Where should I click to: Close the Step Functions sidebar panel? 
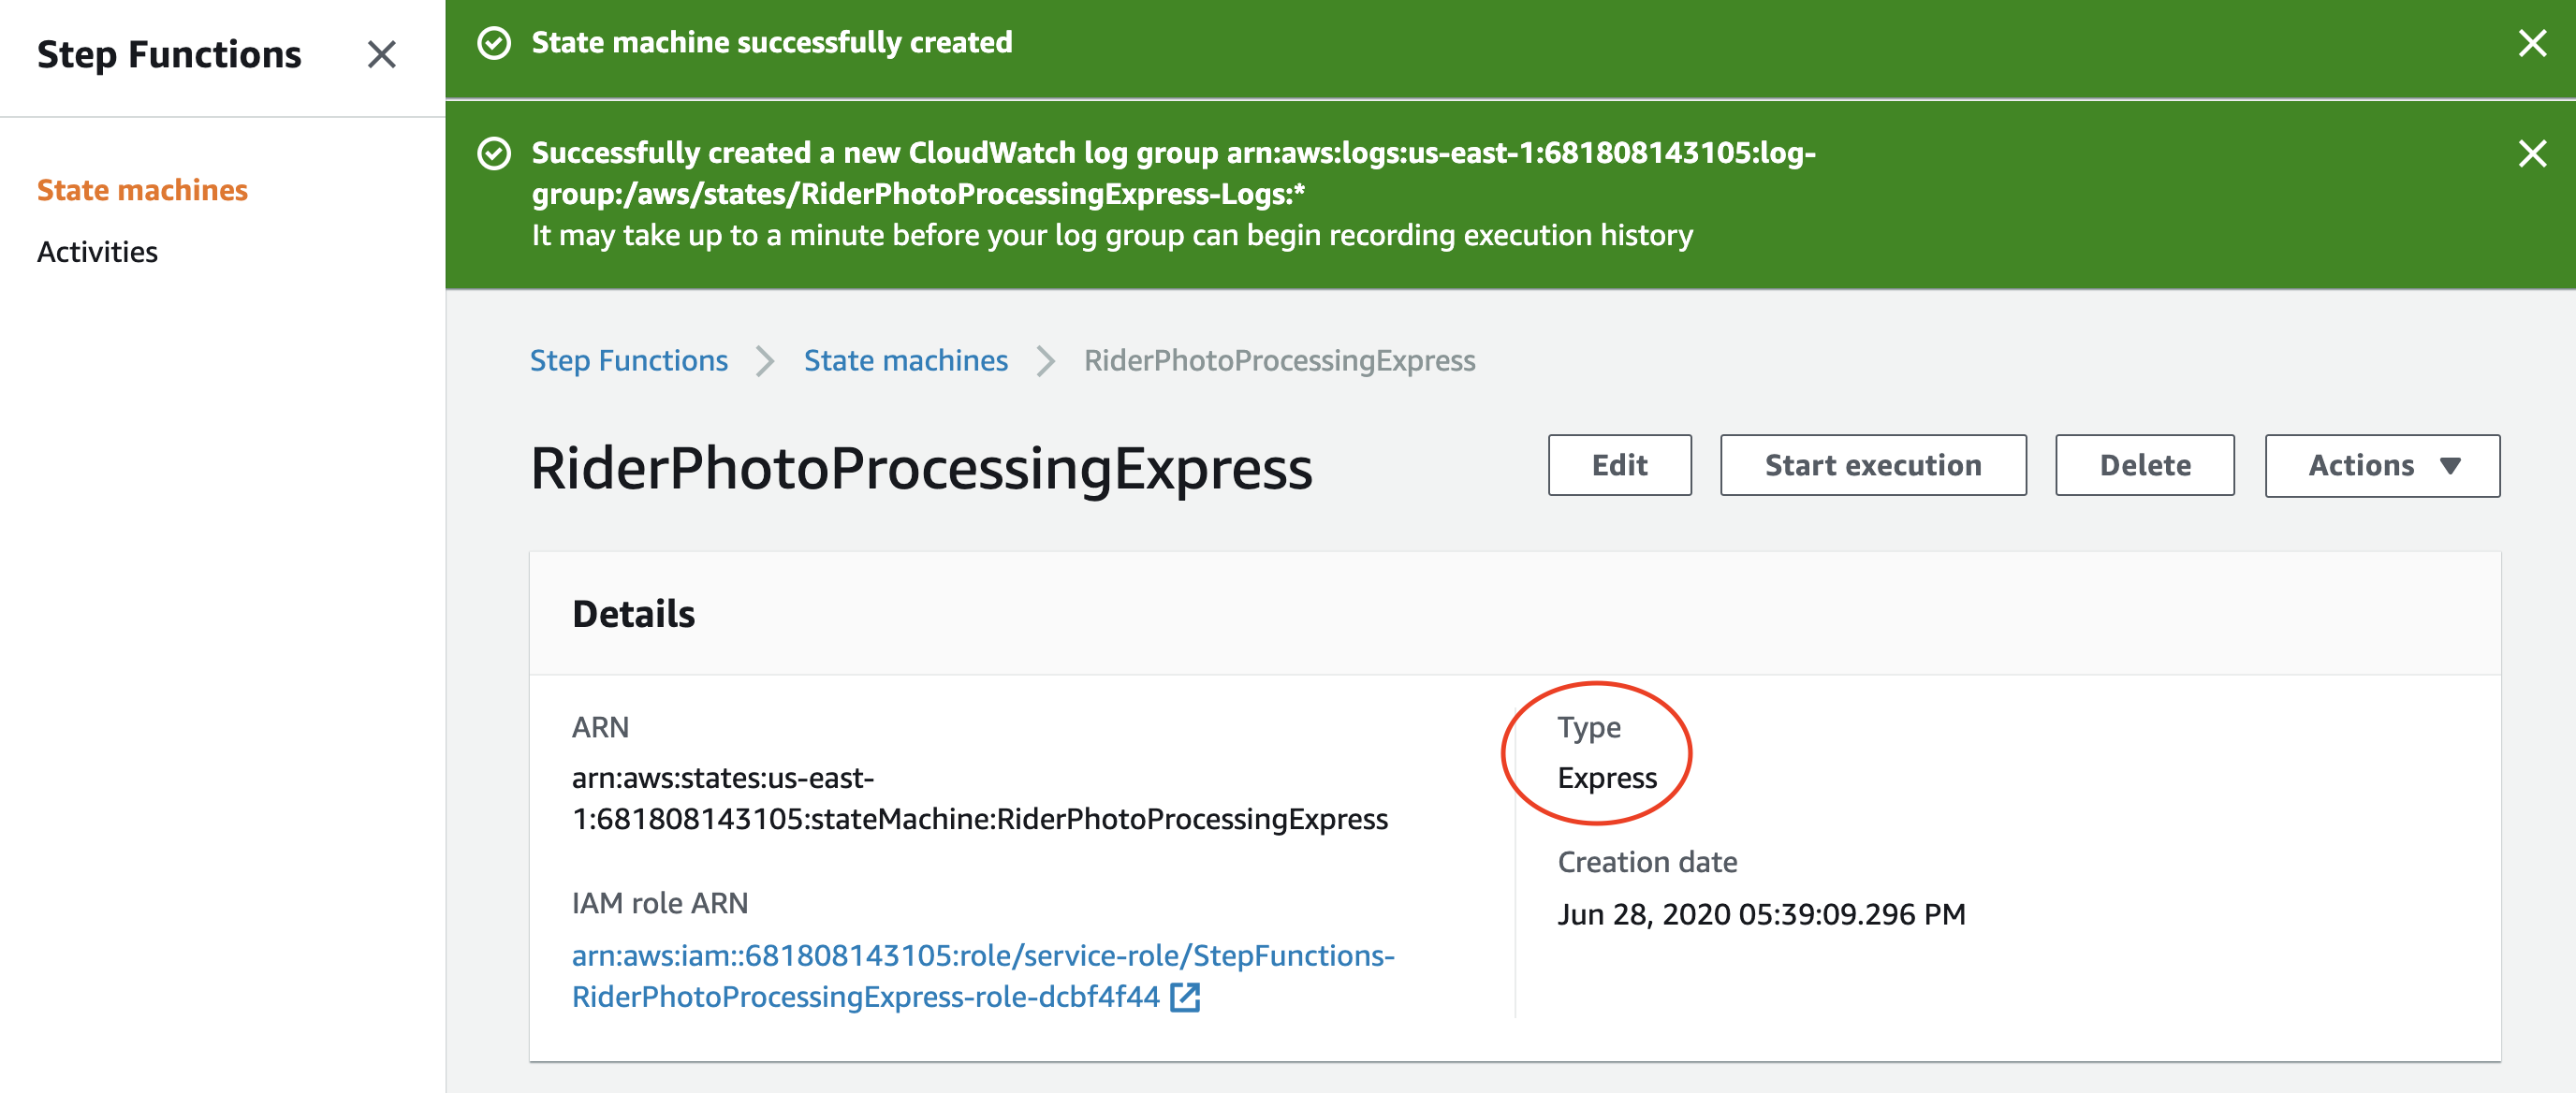(x=381, y=54)
